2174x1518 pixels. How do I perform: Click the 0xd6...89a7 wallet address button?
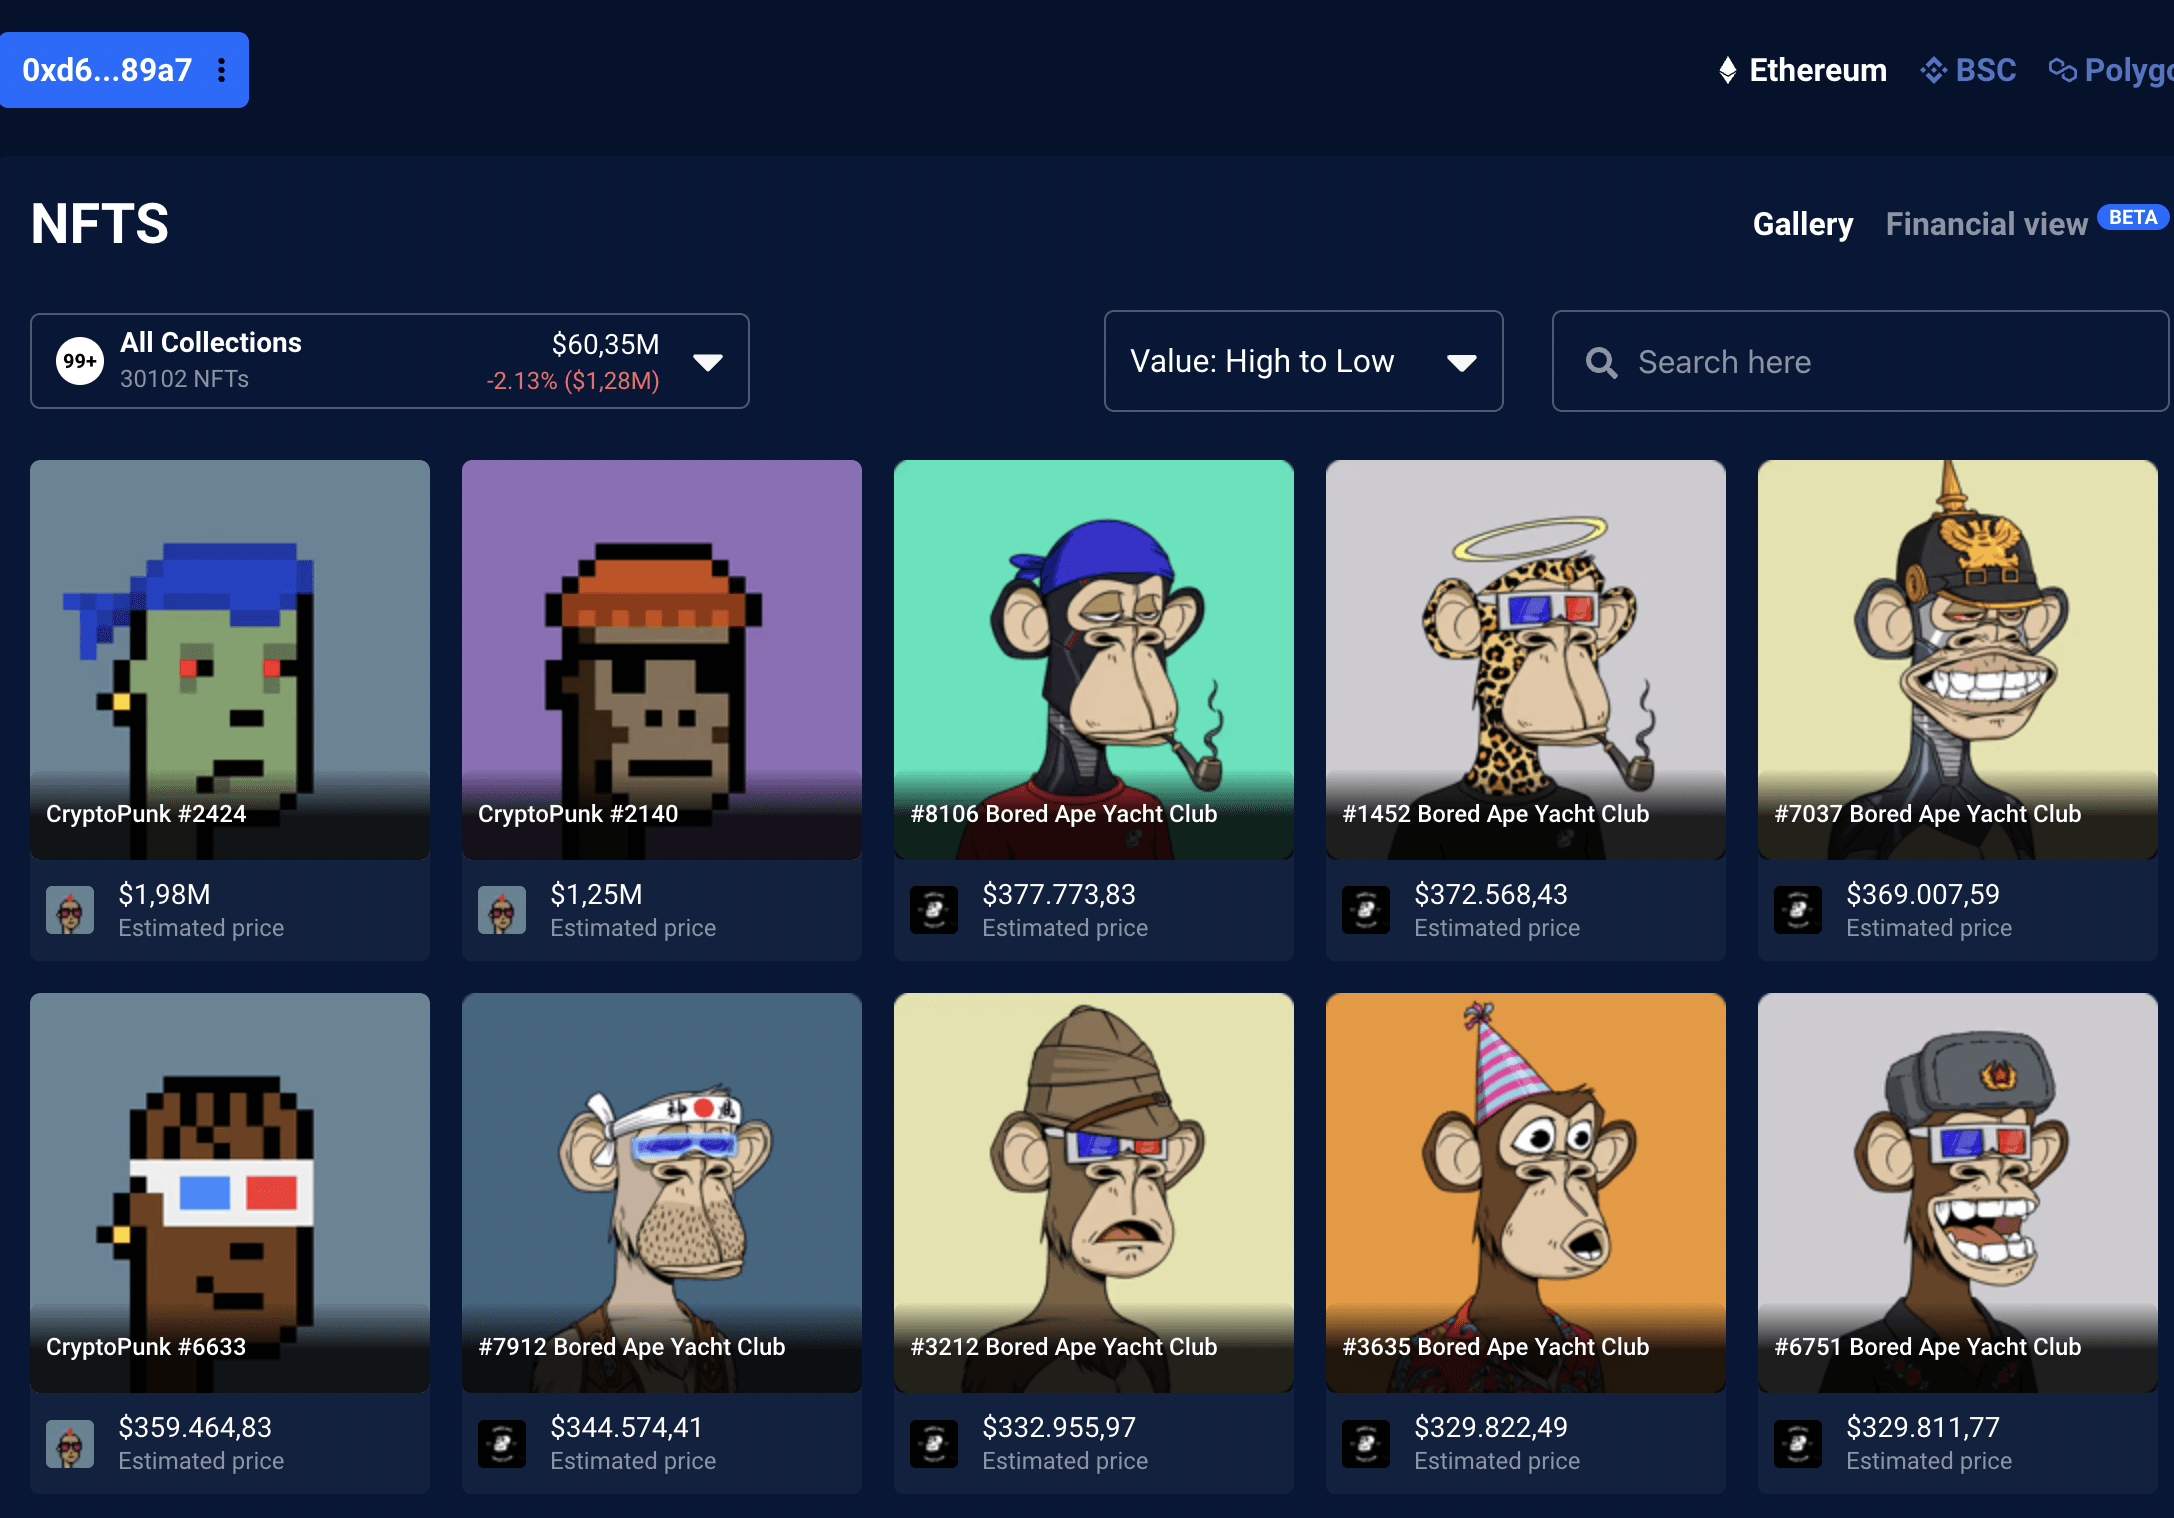click(x=107, y=70)
